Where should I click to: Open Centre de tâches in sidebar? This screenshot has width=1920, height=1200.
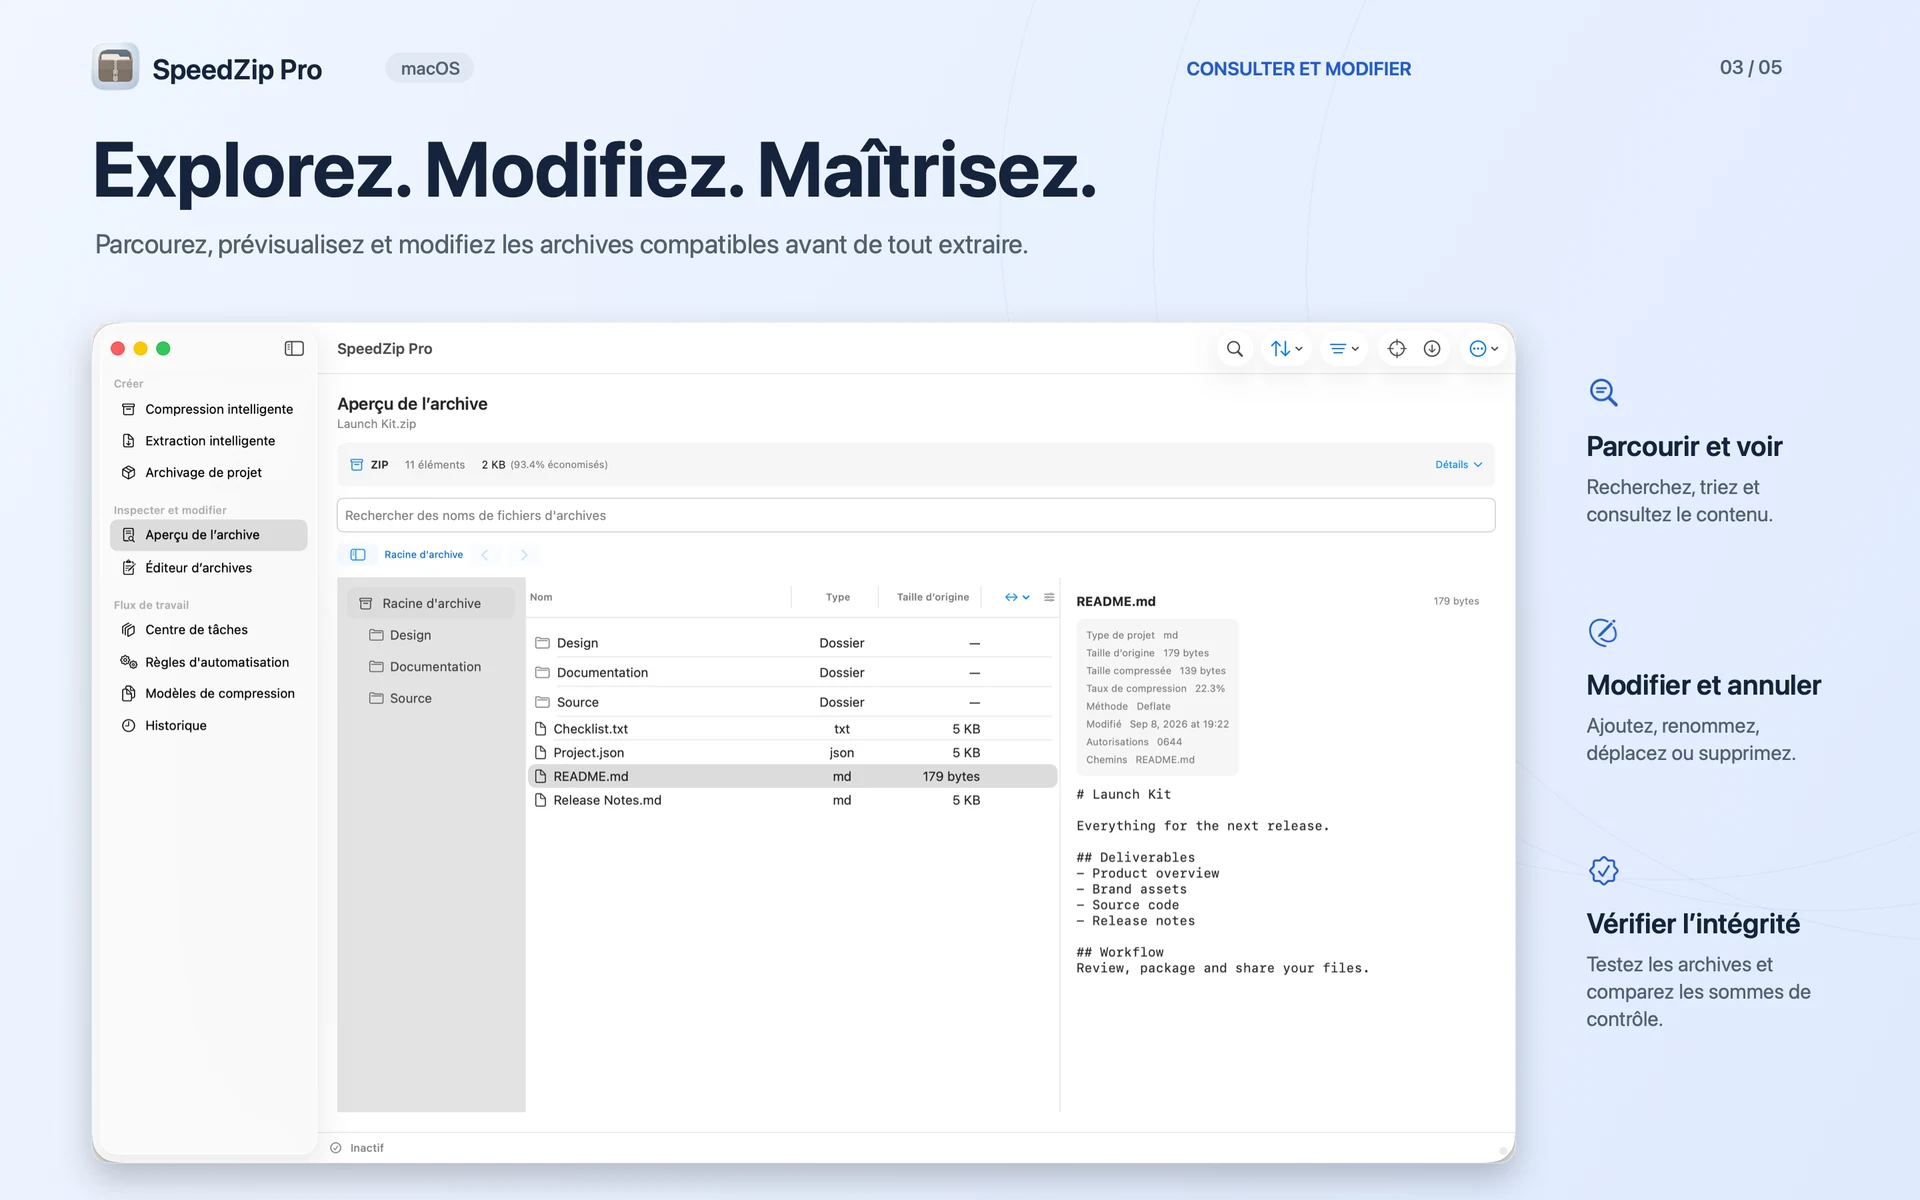click(208, 630)
